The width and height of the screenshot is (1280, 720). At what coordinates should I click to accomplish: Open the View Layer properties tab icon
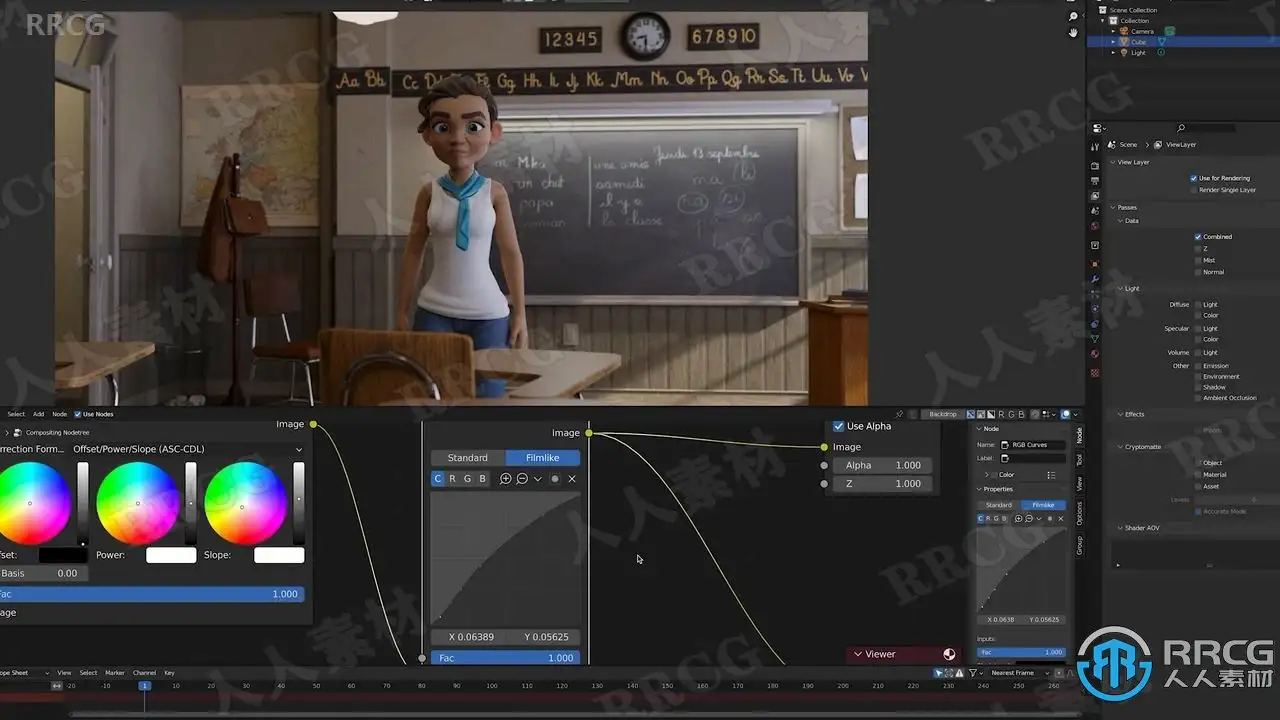(1095, 196)
